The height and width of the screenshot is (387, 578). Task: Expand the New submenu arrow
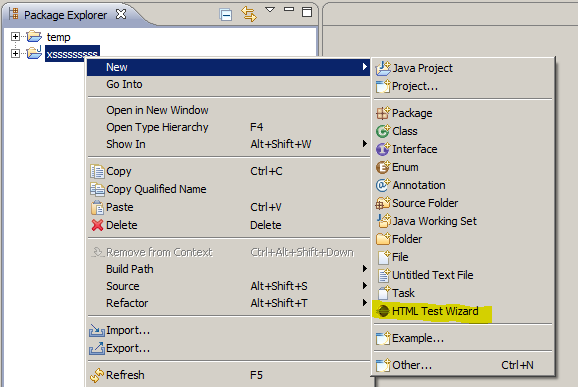click(365, 67)
